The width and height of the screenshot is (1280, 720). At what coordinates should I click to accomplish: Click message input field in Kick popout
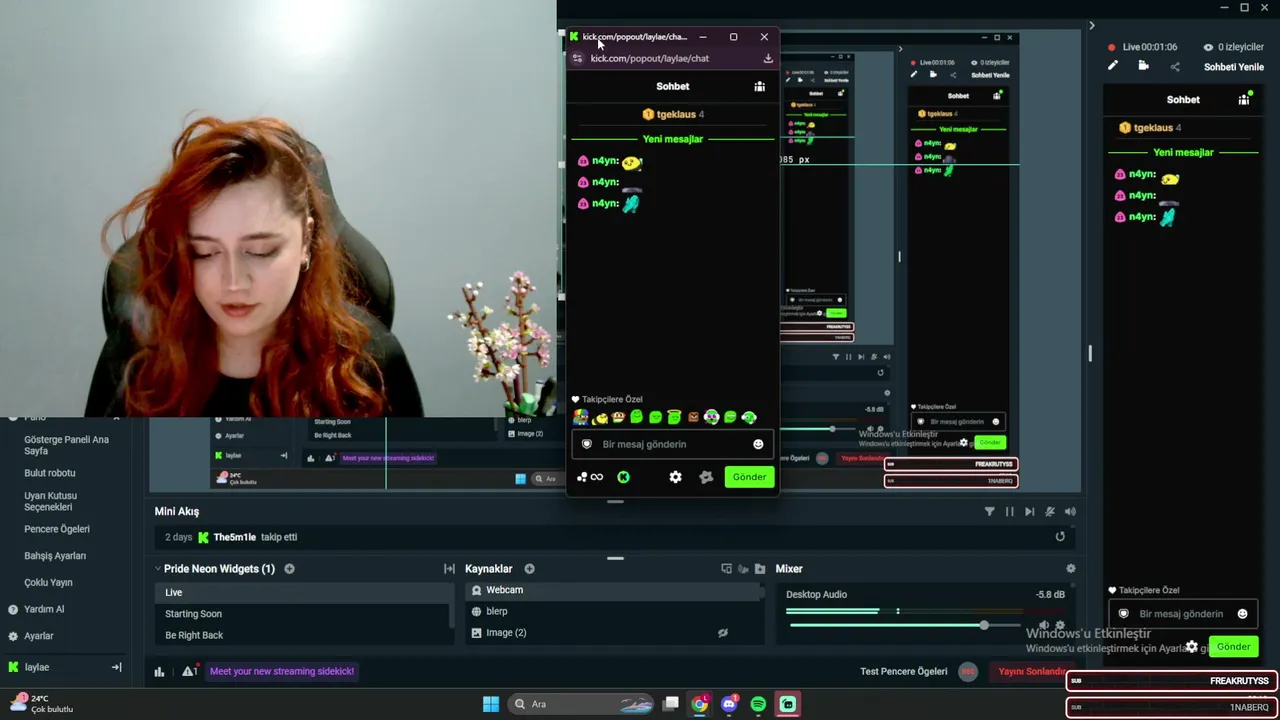[672, 444]
